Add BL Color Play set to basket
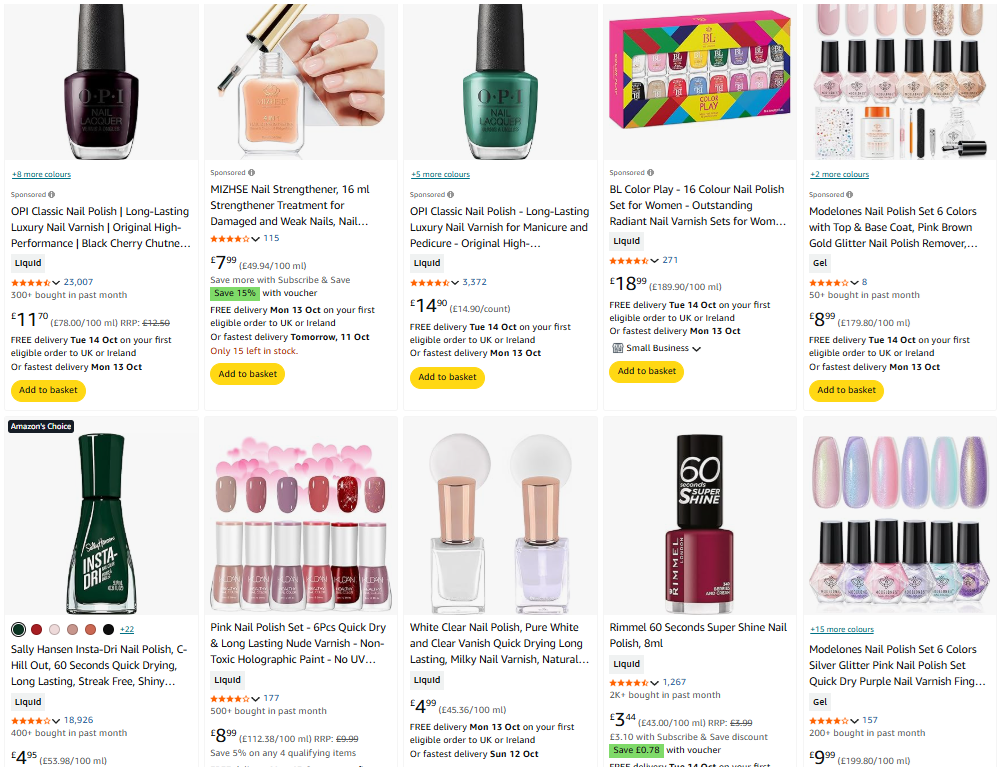Screen dimensions: 1003x771 click(x=646, y=371)
